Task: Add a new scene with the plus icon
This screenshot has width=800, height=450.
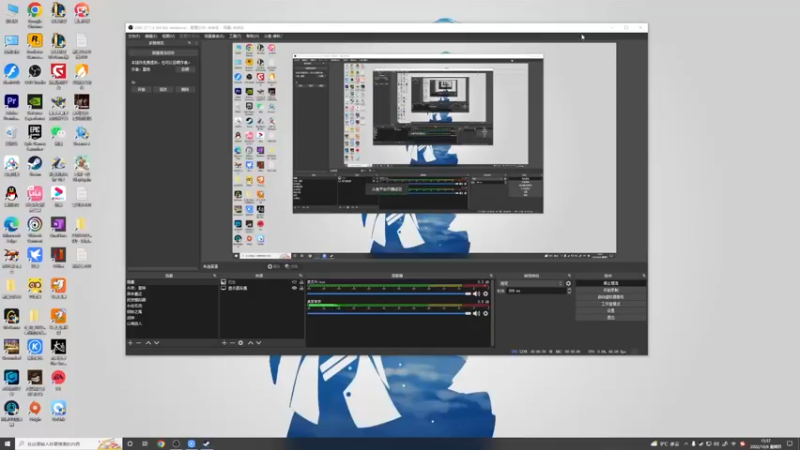Action: click(x=130, y=343)
